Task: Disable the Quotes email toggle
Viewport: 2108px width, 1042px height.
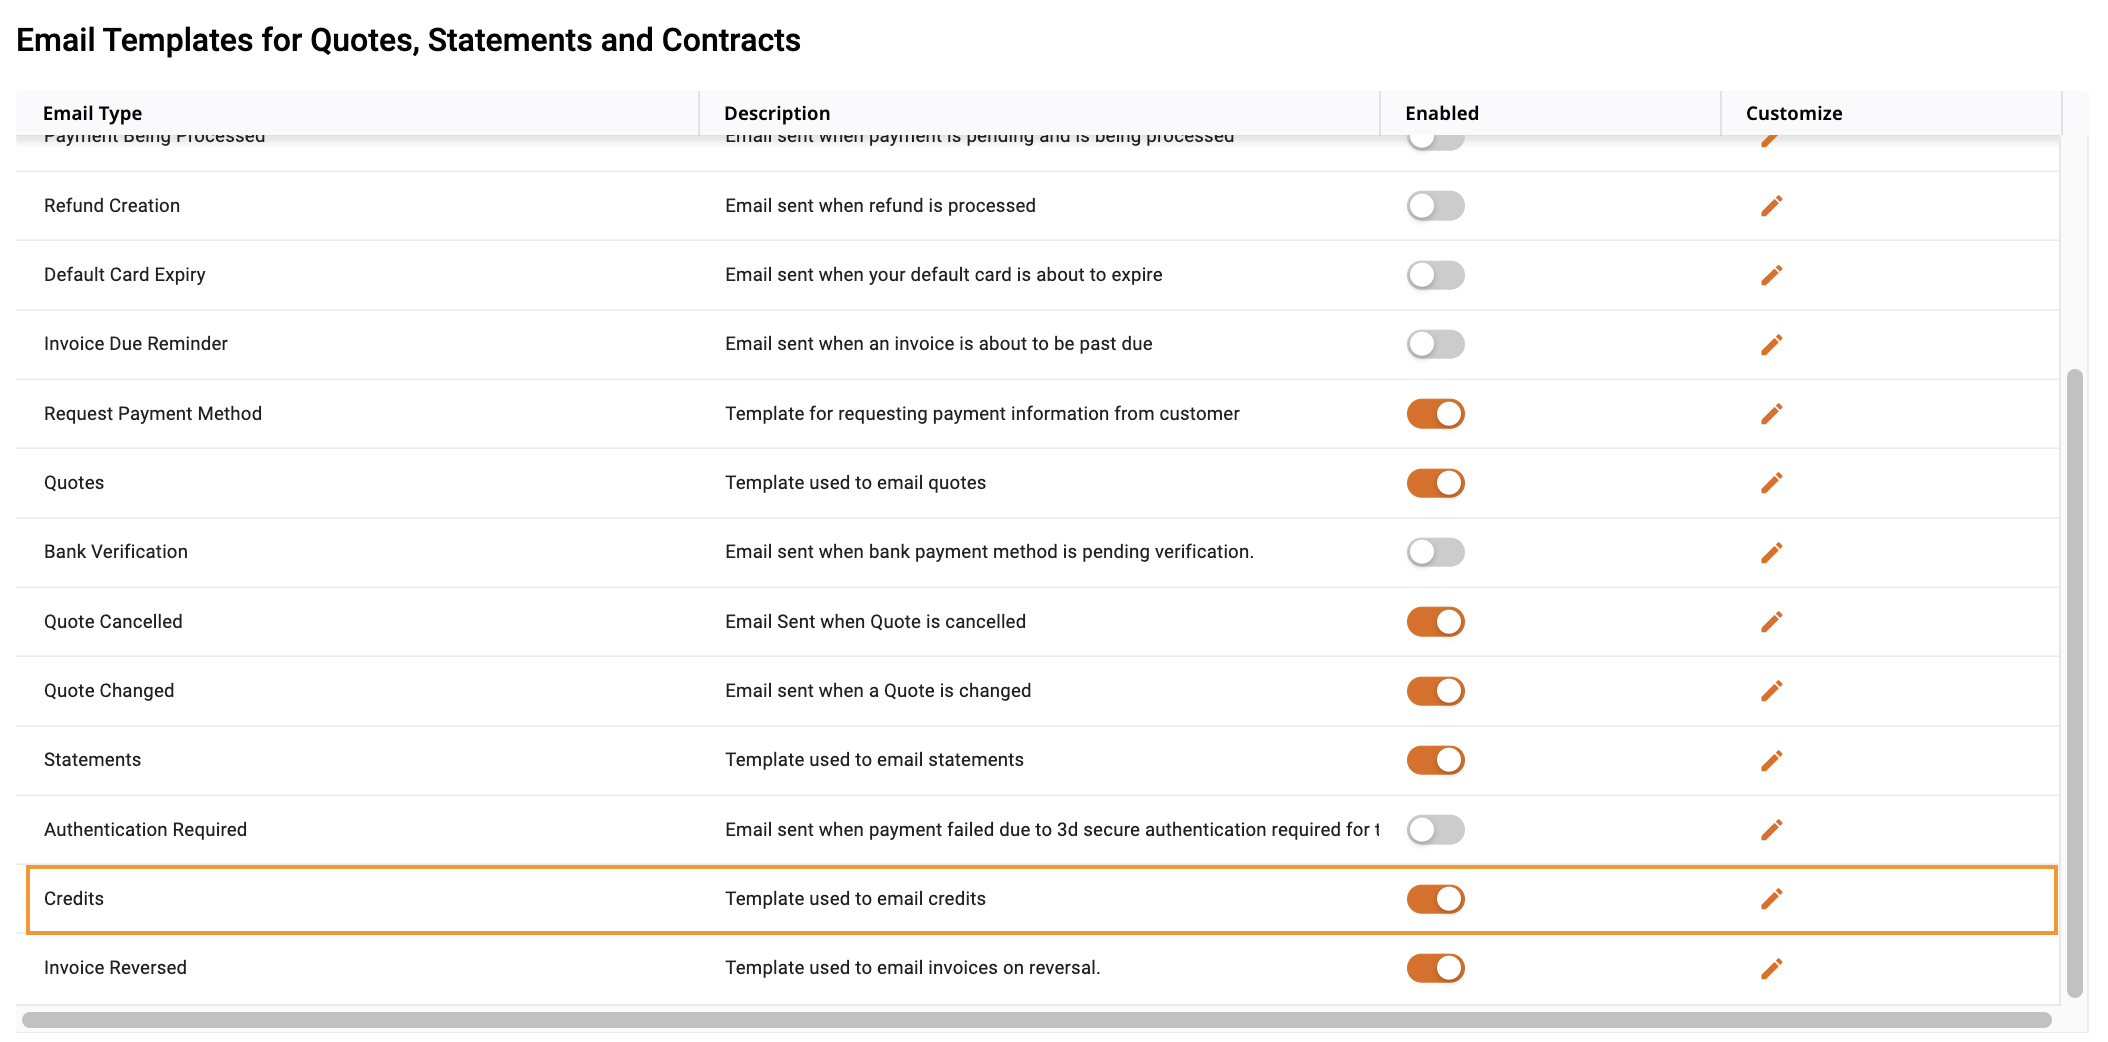Action: (x=1435, y=483)
